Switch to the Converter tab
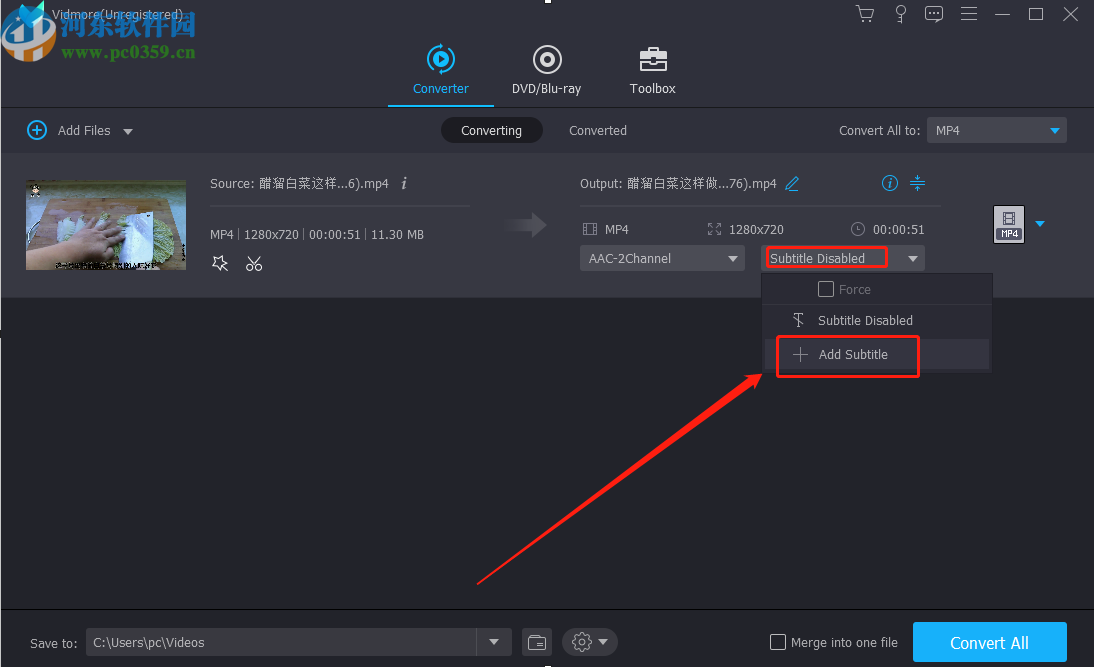This screenshot has height=667, width=1094. pos(441,70)
